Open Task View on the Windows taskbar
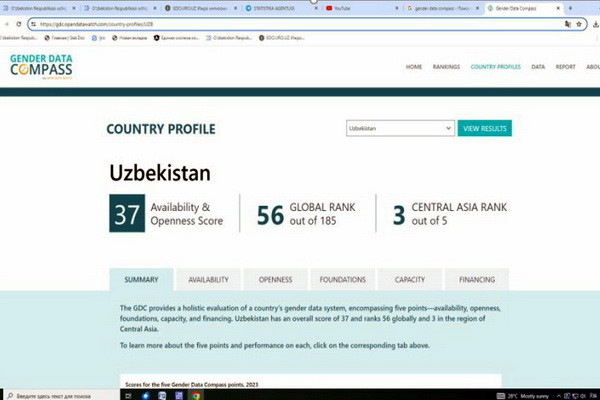Image resolution: width=600 pixels, height=400 pixels. pyautogui.click(x=128, y=395)
